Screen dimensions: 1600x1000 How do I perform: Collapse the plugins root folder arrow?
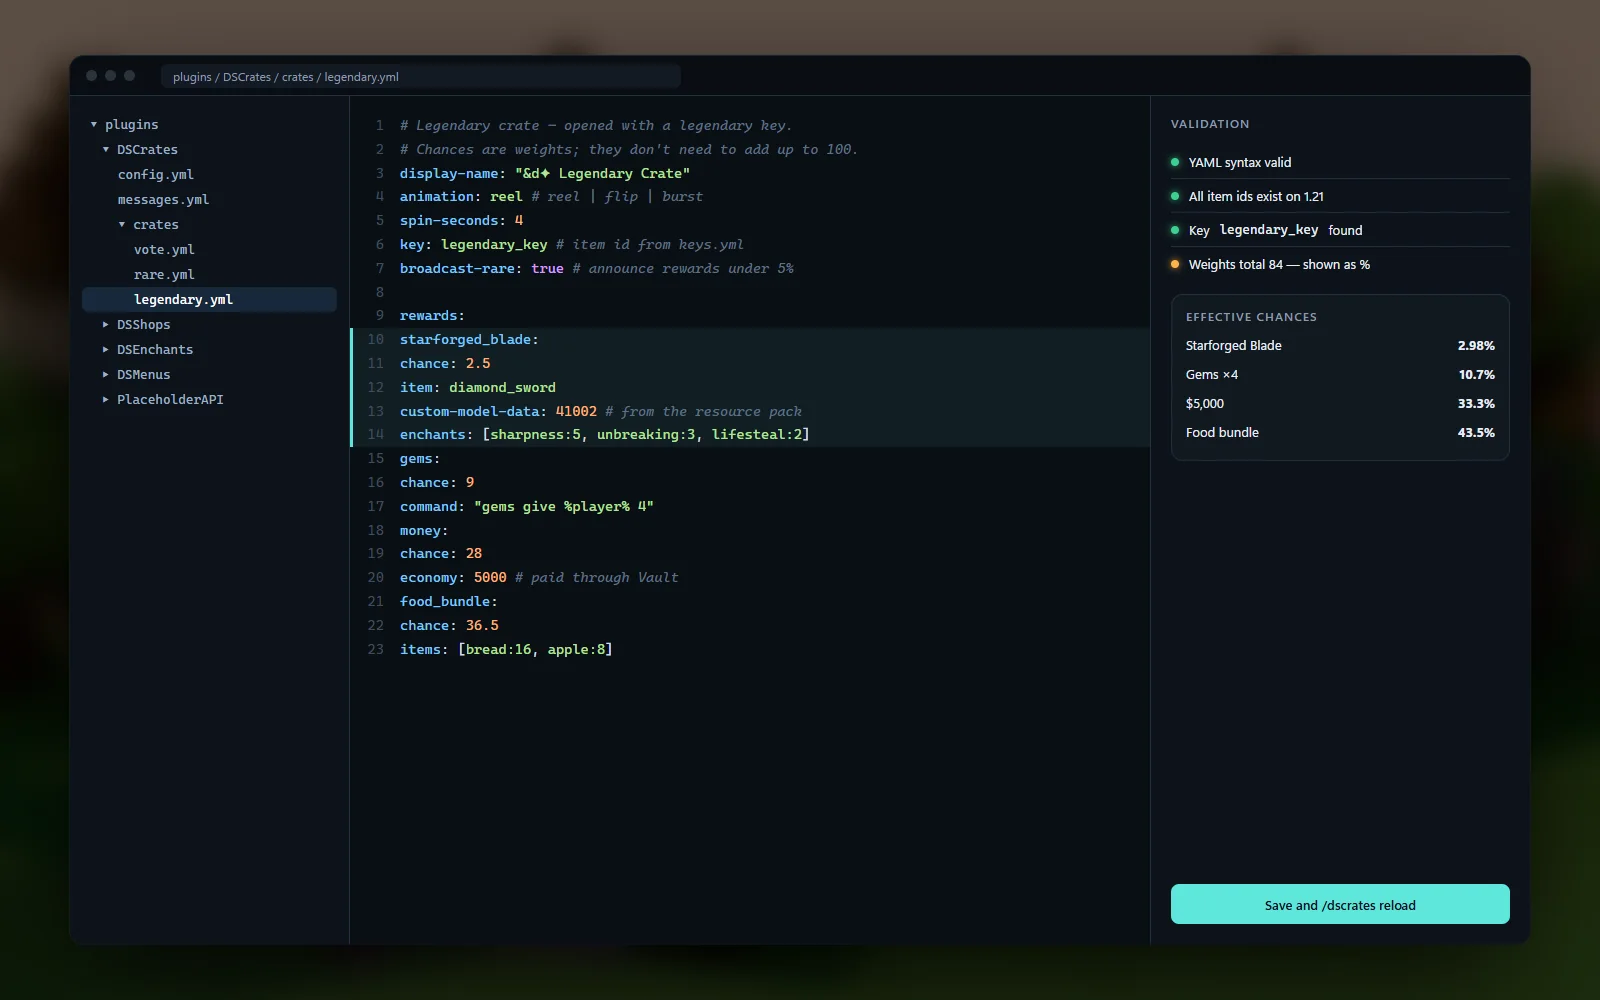[x=94, y=125]
